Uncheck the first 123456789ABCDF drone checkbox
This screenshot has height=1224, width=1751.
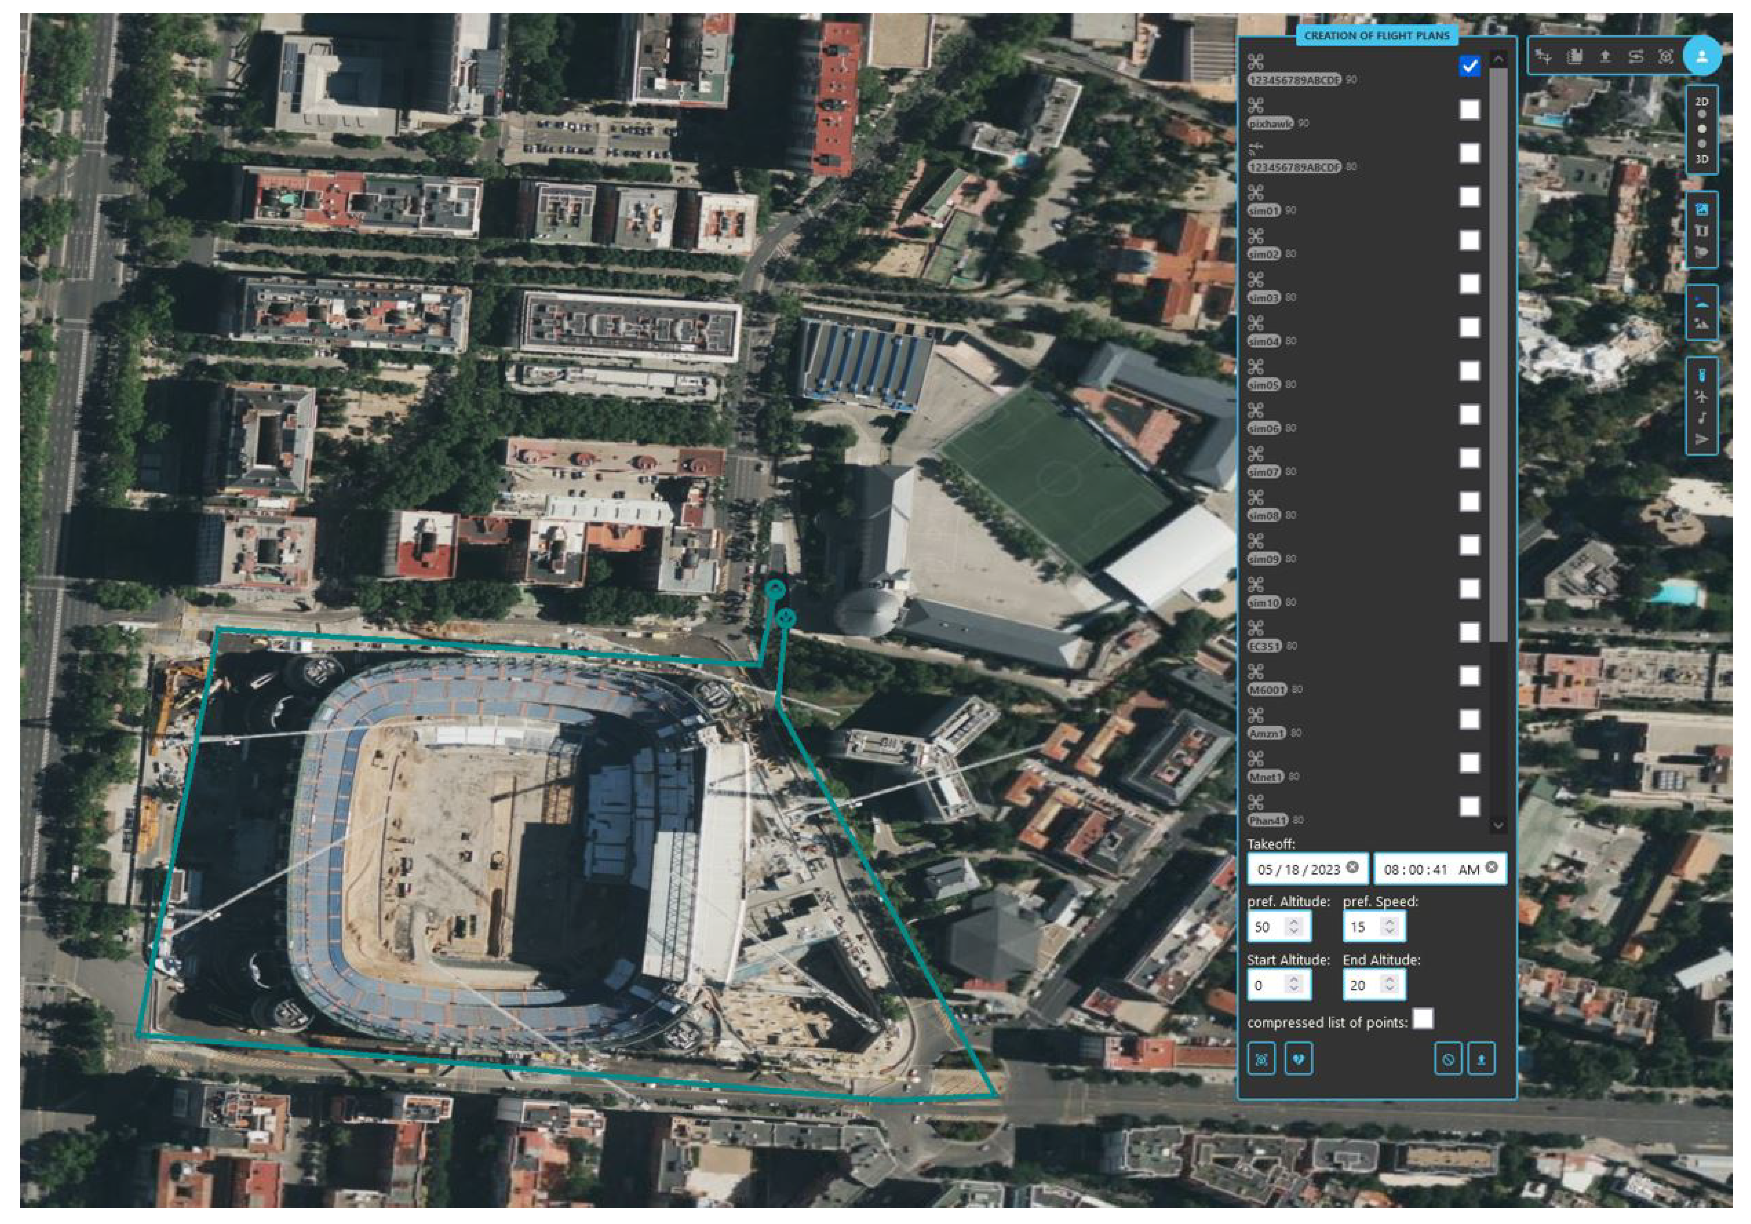(1468, 66)
